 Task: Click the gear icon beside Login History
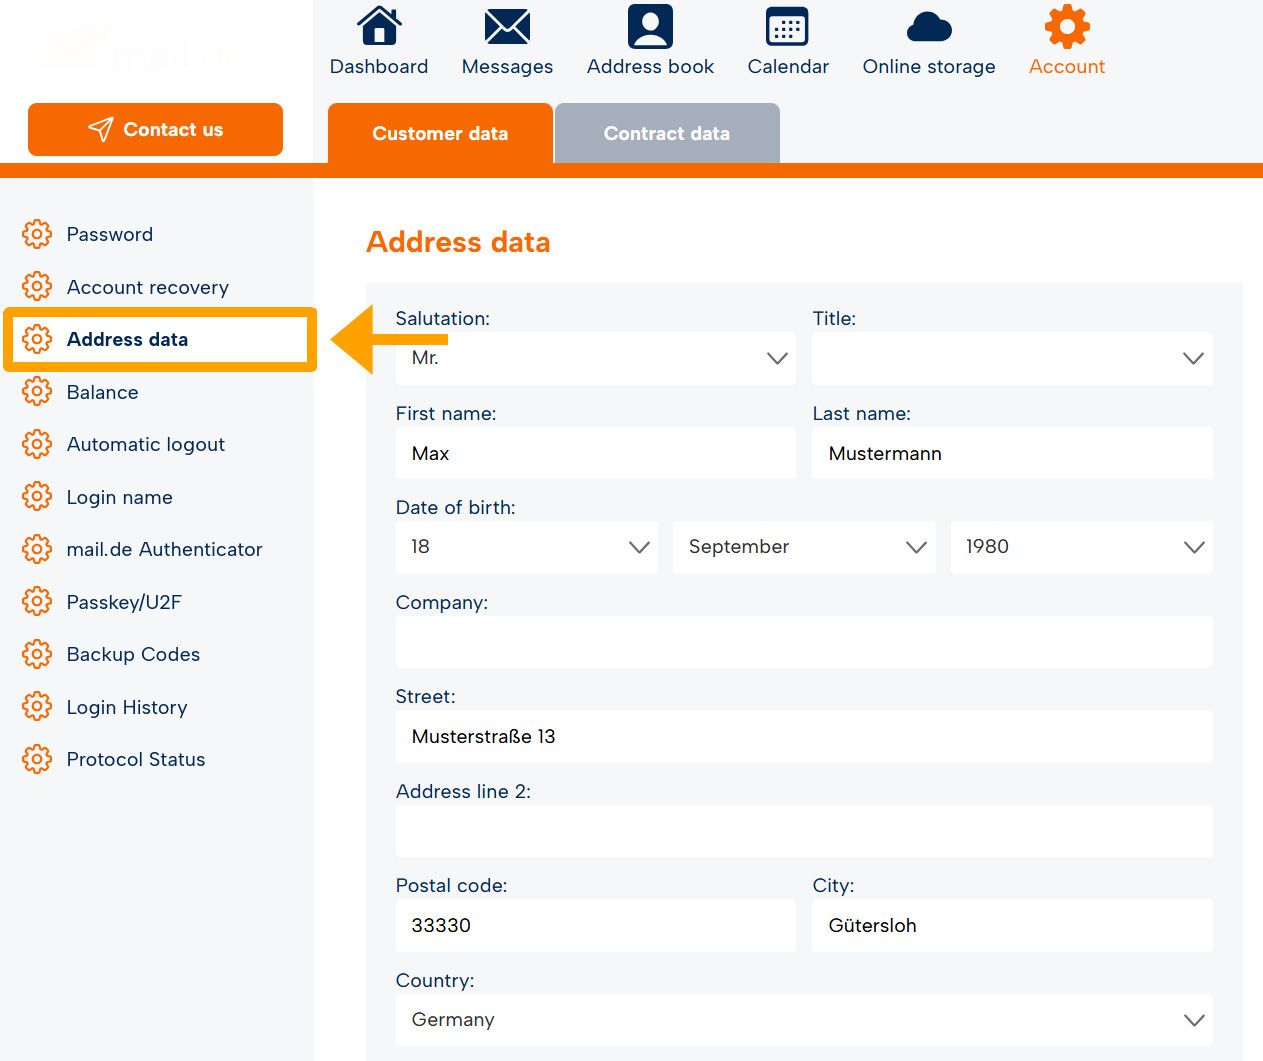tap(37, 707)
